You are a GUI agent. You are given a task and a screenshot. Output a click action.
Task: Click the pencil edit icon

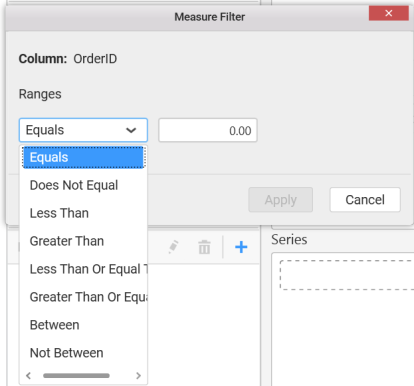[x=173, y=247]
